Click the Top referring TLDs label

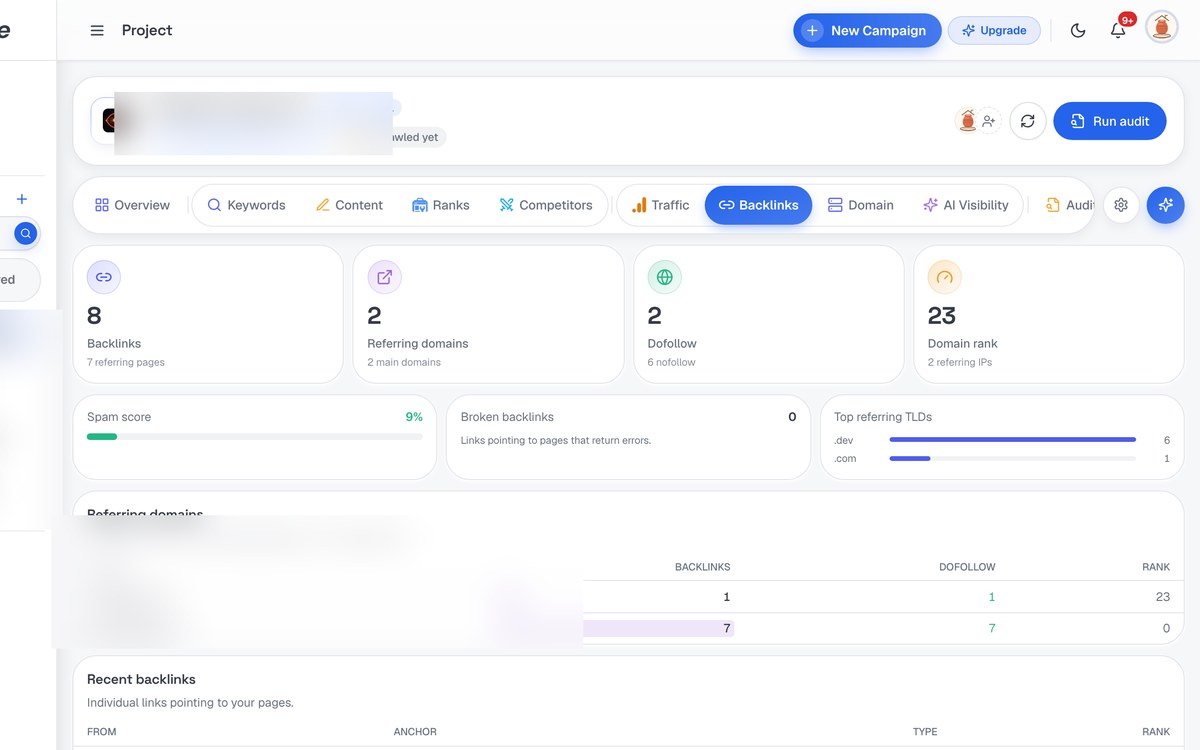click(x=883, y=417)
